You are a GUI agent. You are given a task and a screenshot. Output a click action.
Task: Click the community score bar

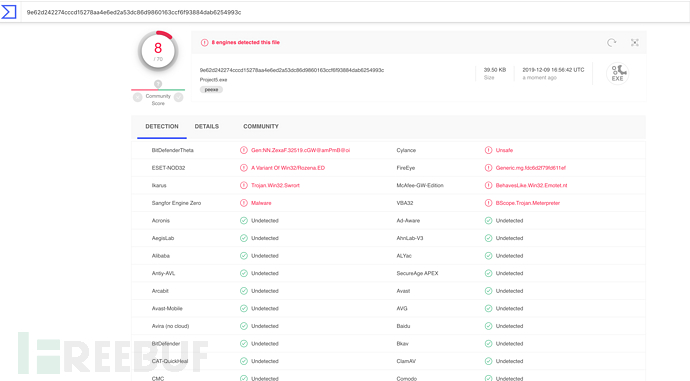coord(158,90)
